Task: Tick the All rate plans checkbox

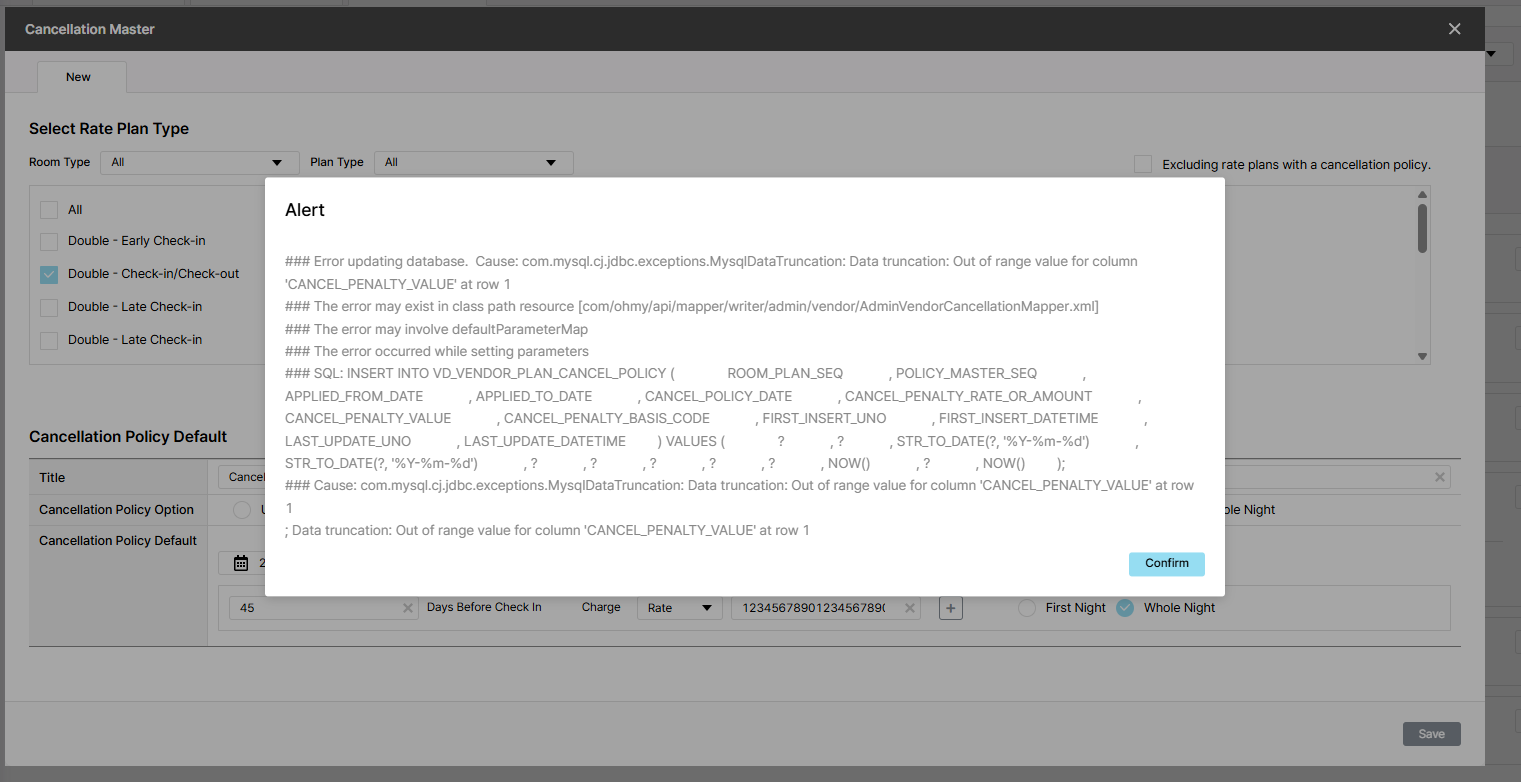Action: click(x=49, y=210)
